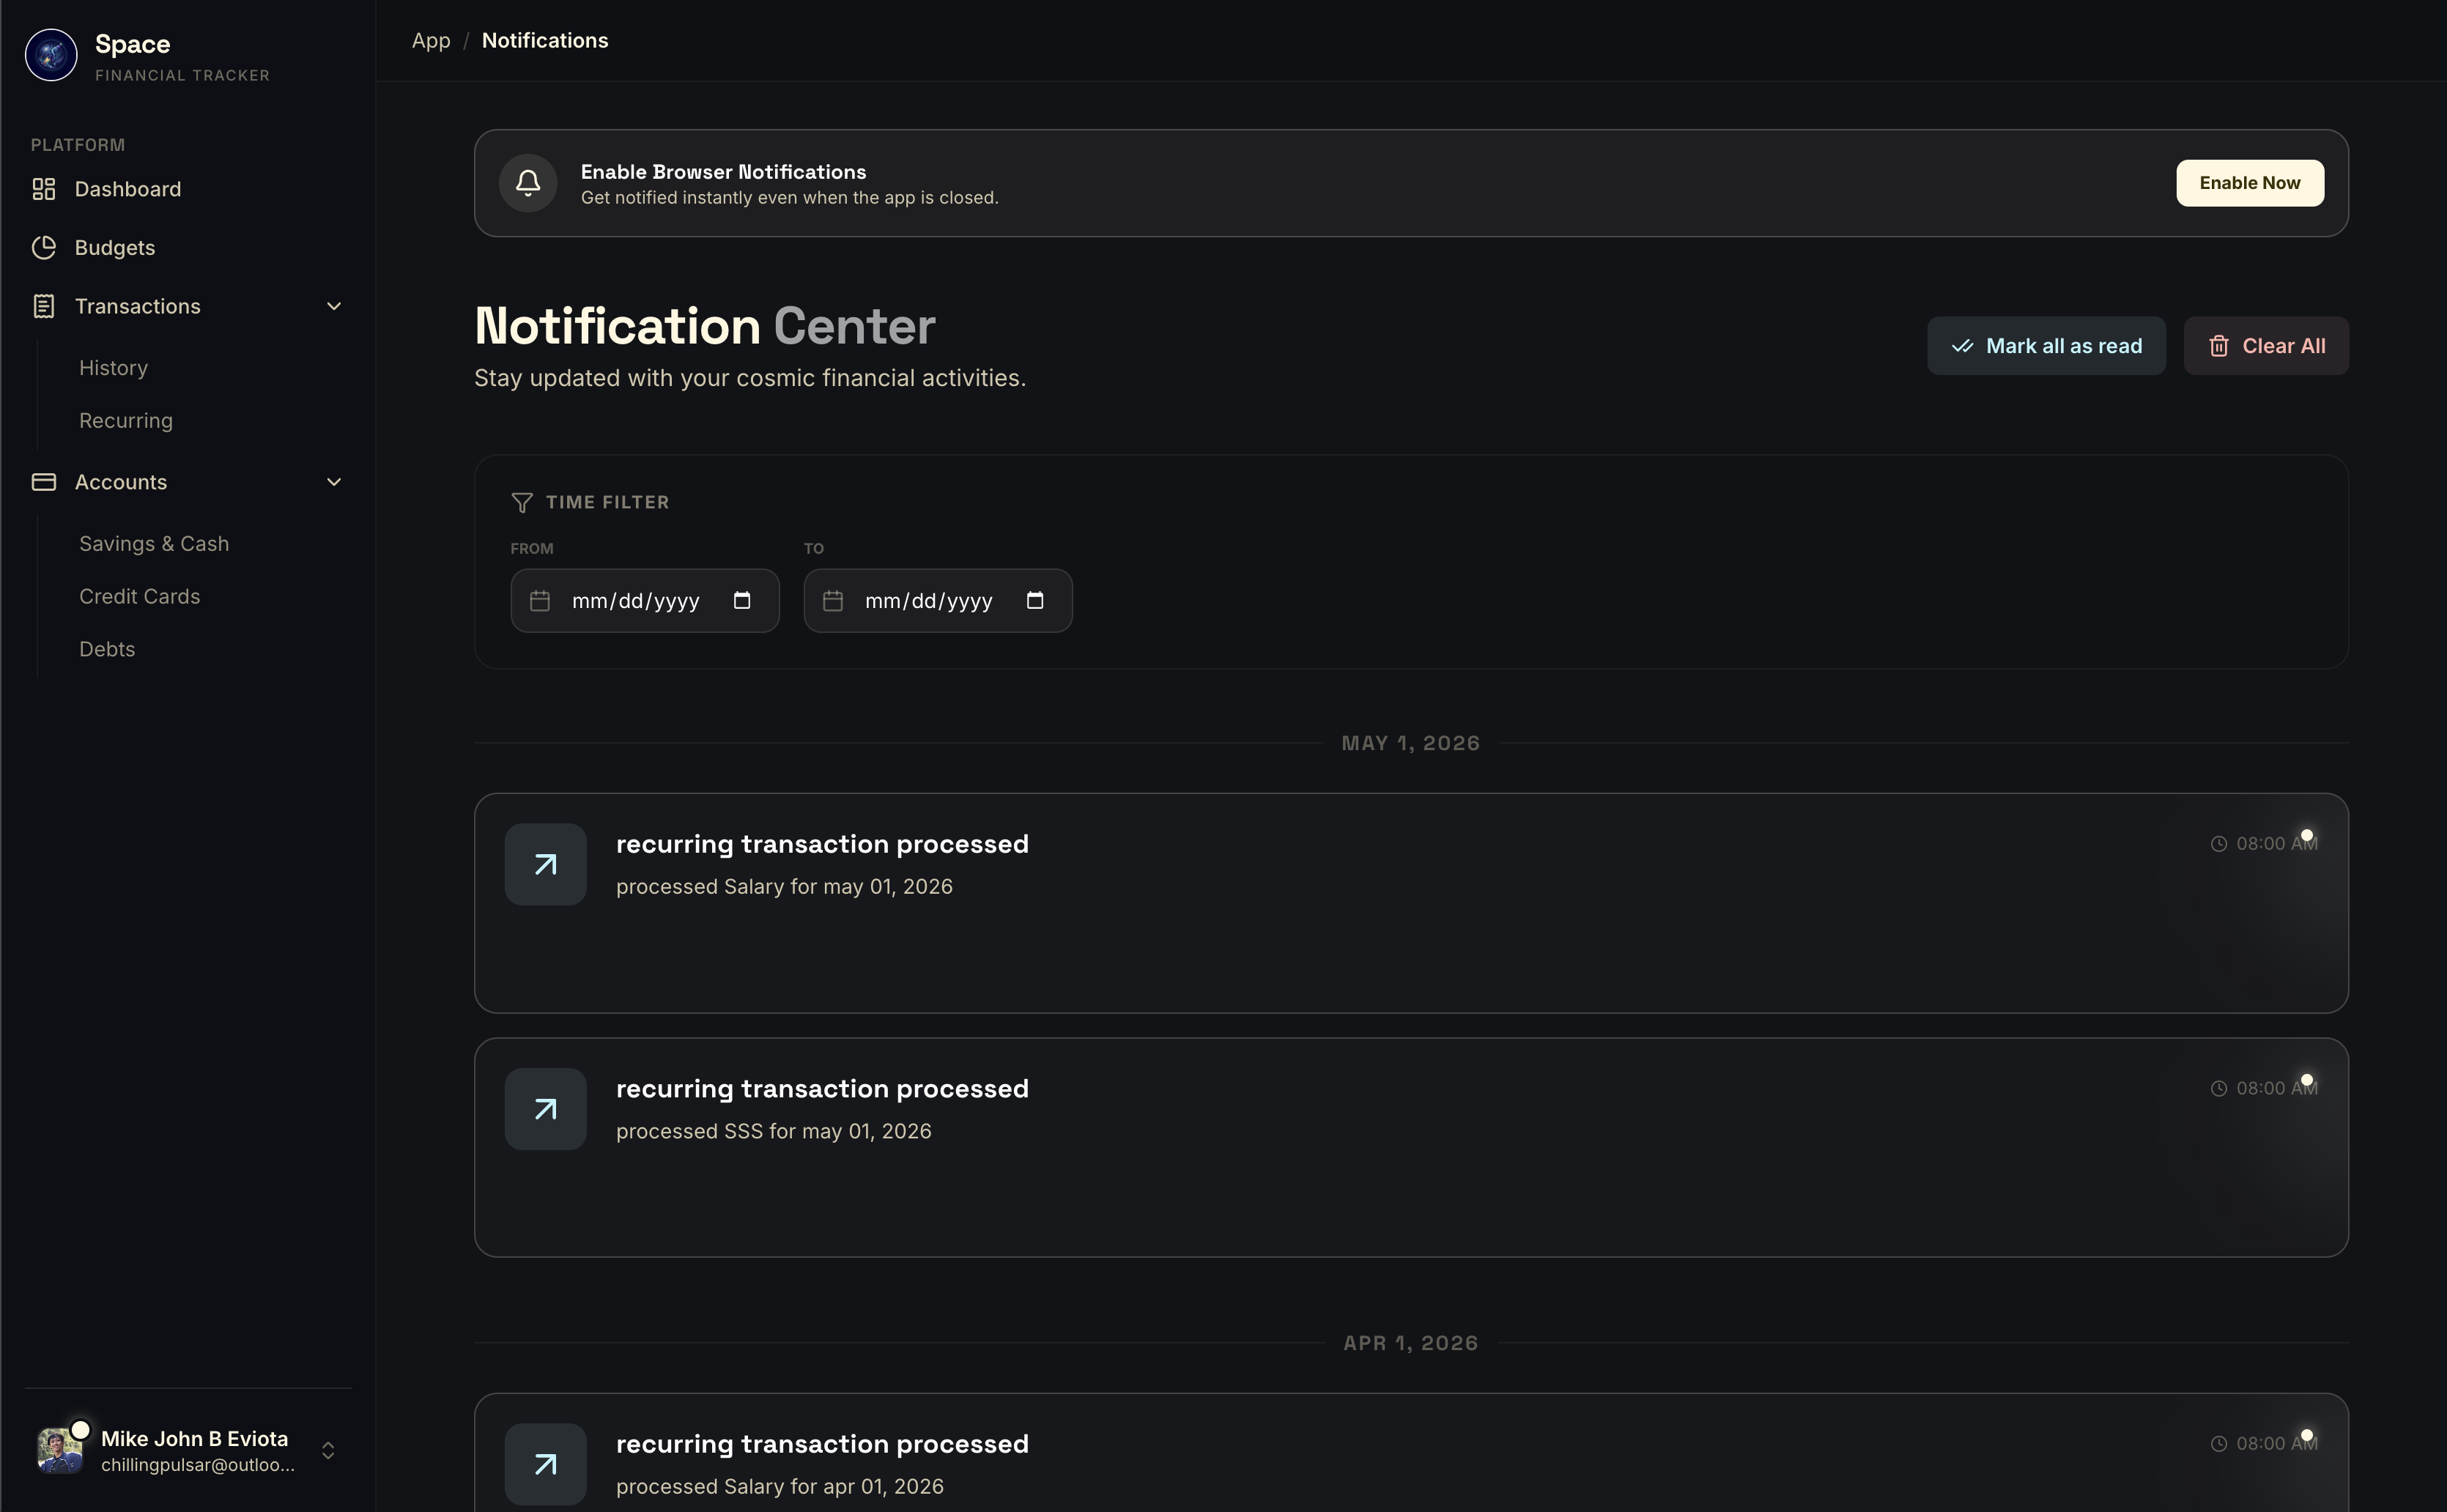Image resolution: width=2447 pixels, height=1512 pixels.
Task: Click the Time Filter funnel icon
Action: tap(522, 502)
